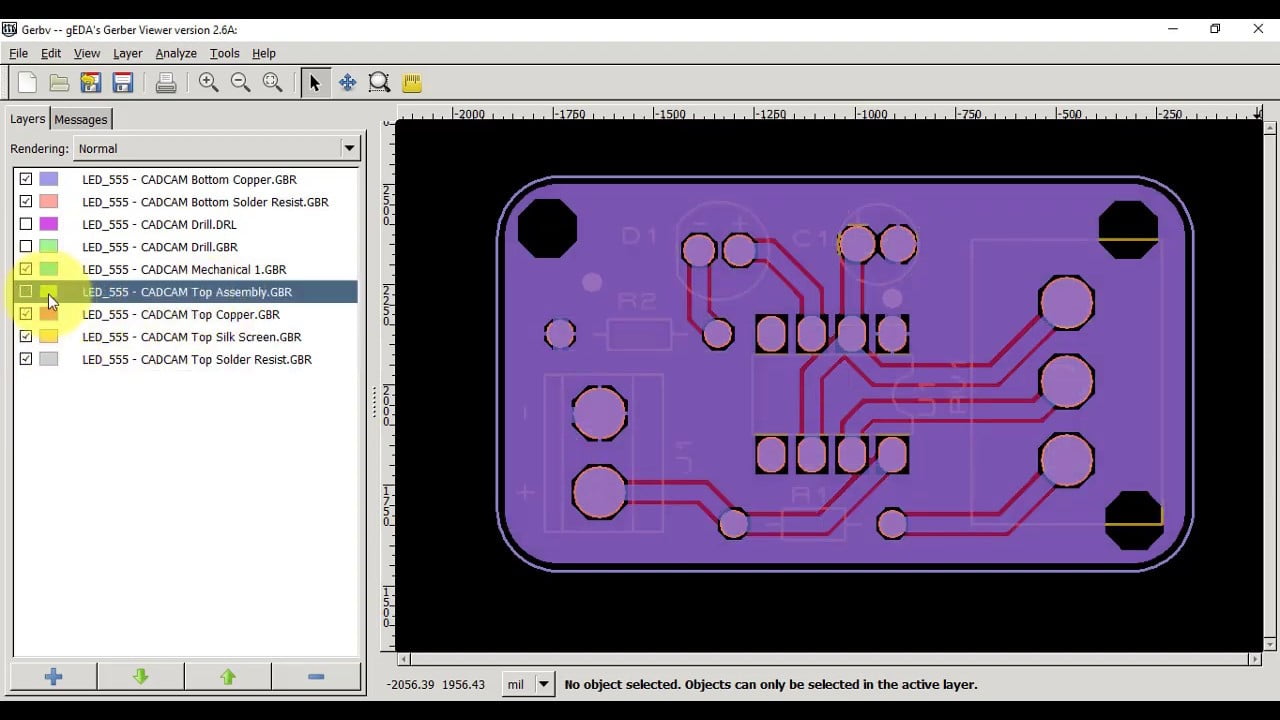This screenshot has width=1280, height=720.
Task: Select the 'CADCAM Bottom Copper.GBR' layer name
Action: [189, 180]
